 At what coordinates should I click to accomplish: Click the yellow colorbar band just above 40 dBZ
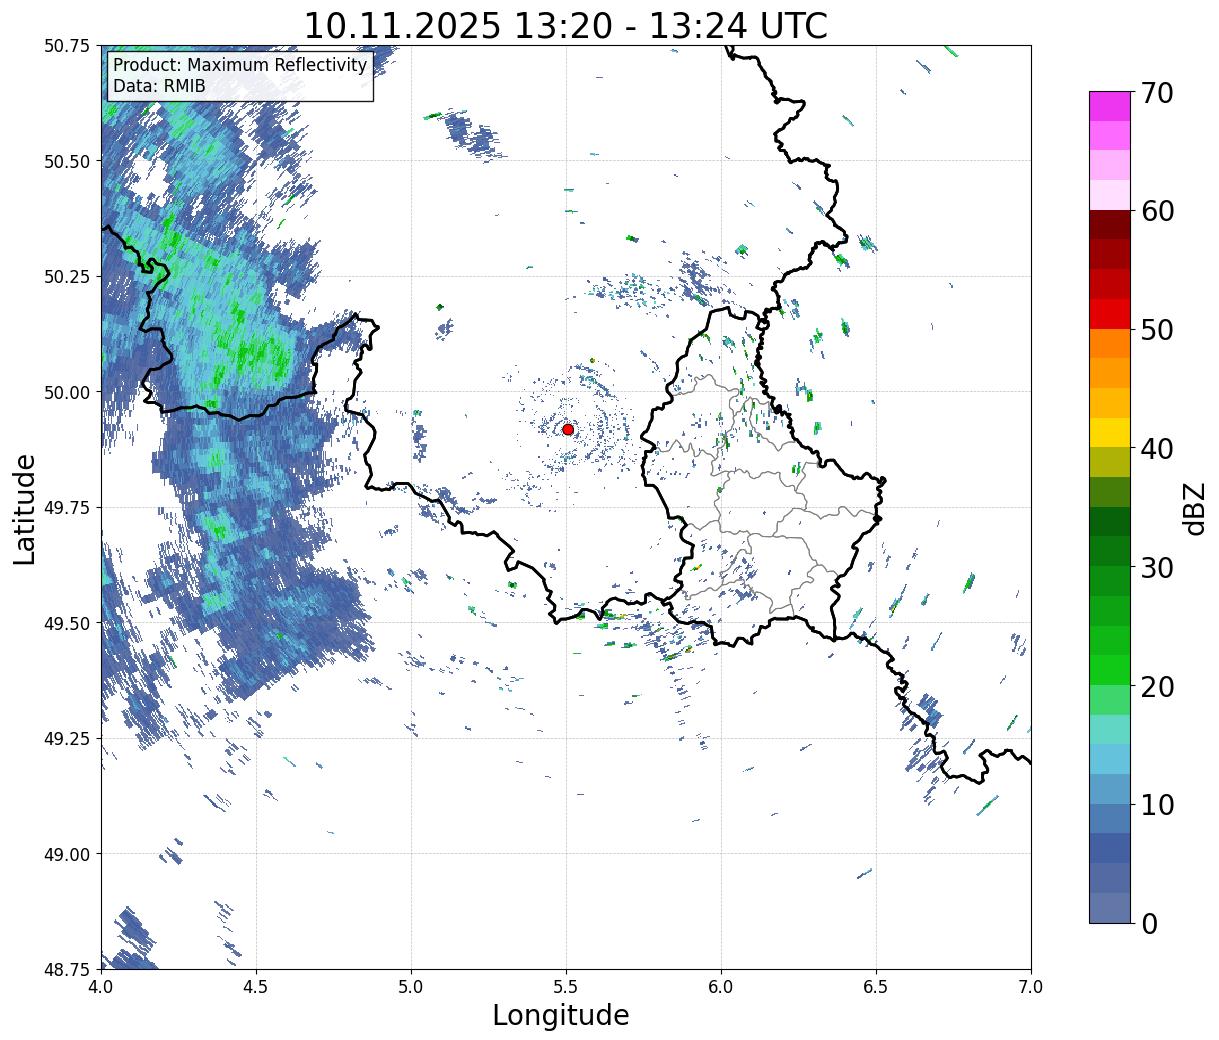(1110, 432)
